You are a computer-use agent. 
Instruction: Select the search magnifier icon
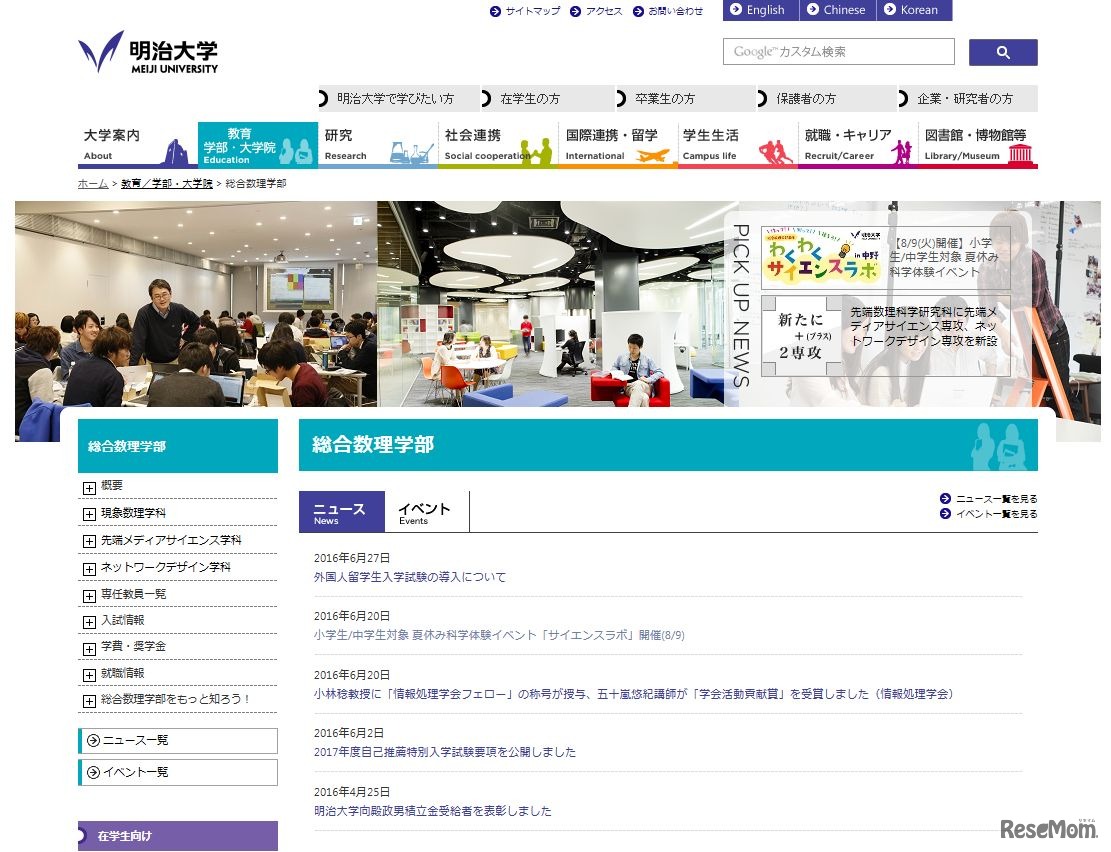coord(1002,51)
